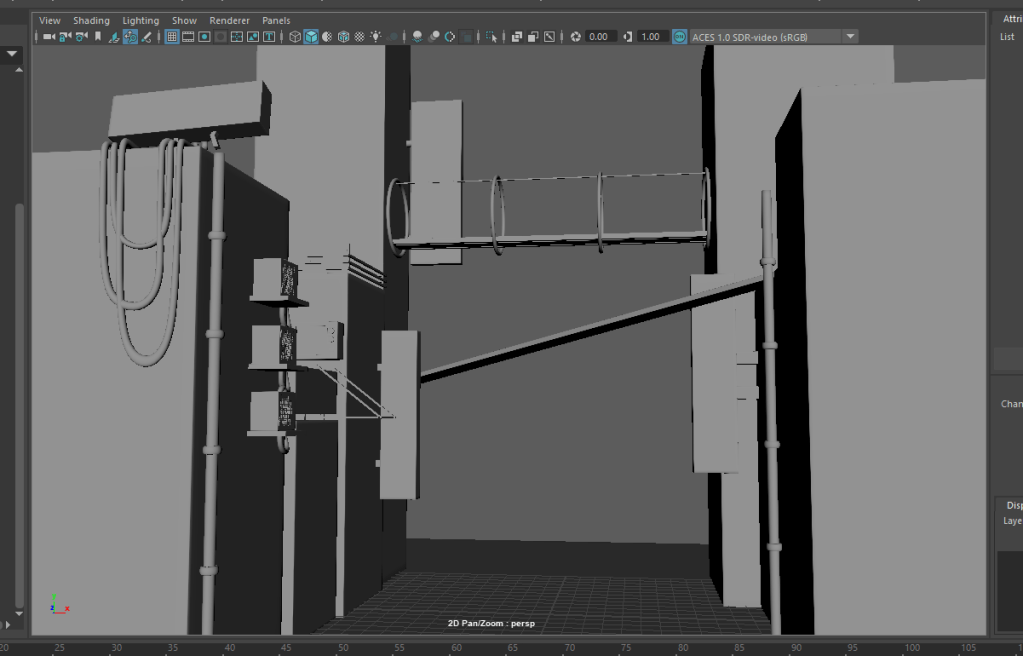Viewport: 1023px width, 656px height.
Task: Click the camera Bookmarks icon
Action: tap(97, 37)
